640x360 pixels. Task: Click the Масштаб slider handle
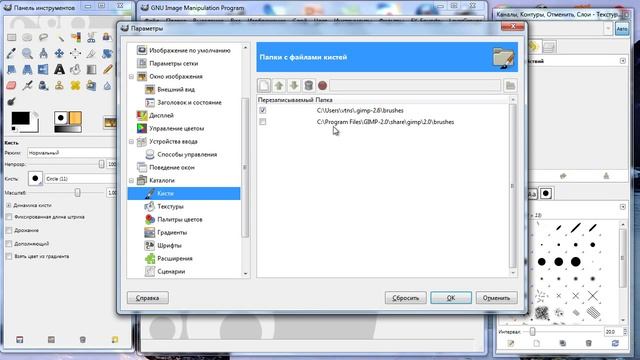(78, 193)
